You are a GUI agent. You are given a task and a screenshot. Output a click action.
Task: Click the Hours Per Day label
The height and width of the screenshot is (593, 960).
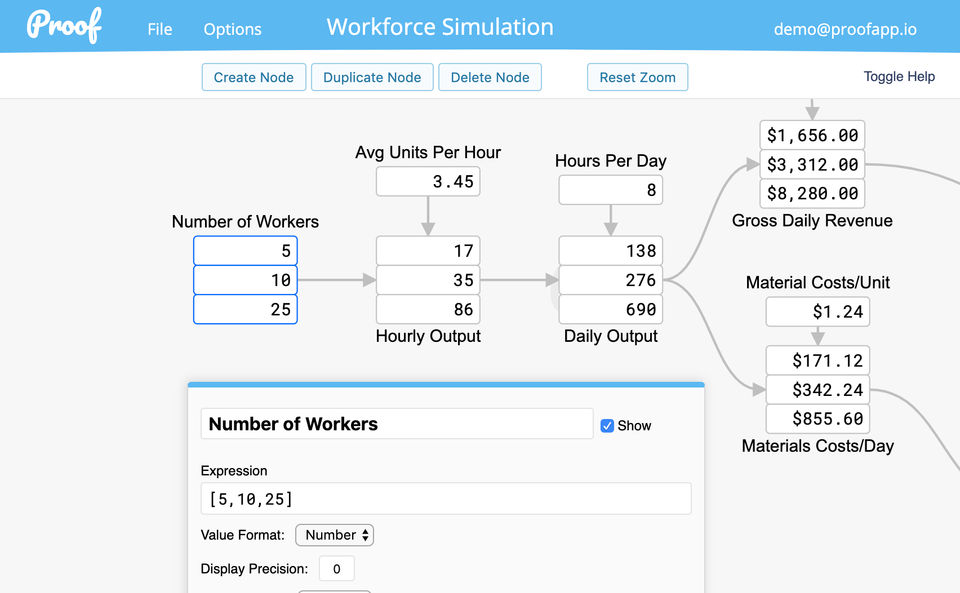(610, 161)
